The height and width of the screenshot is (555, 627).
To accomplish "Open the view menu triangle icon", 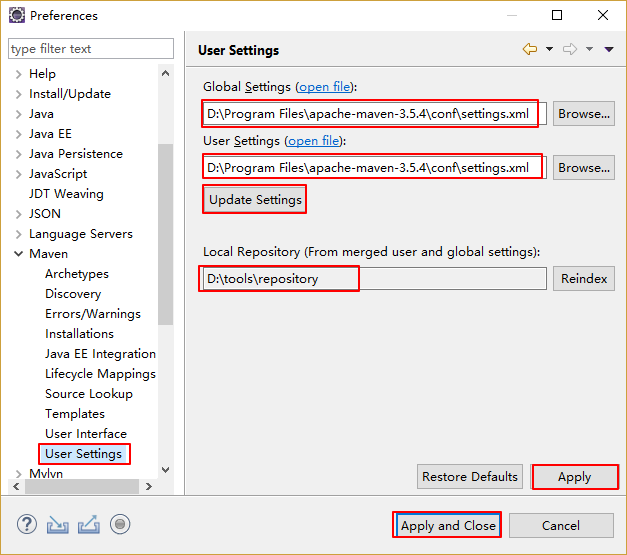I will coord(609,50).
